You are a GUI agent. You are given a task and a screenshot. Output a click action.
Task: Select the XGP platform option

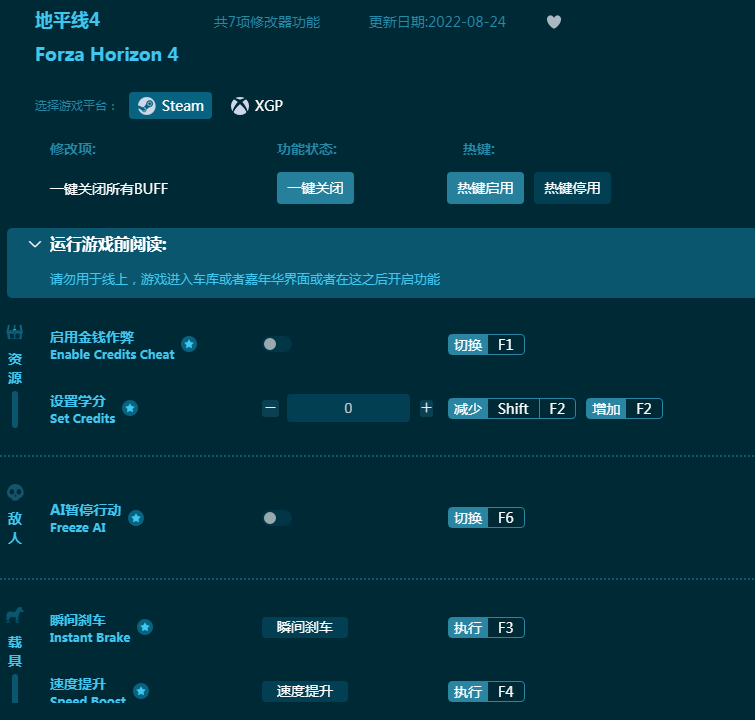[257, 105]
